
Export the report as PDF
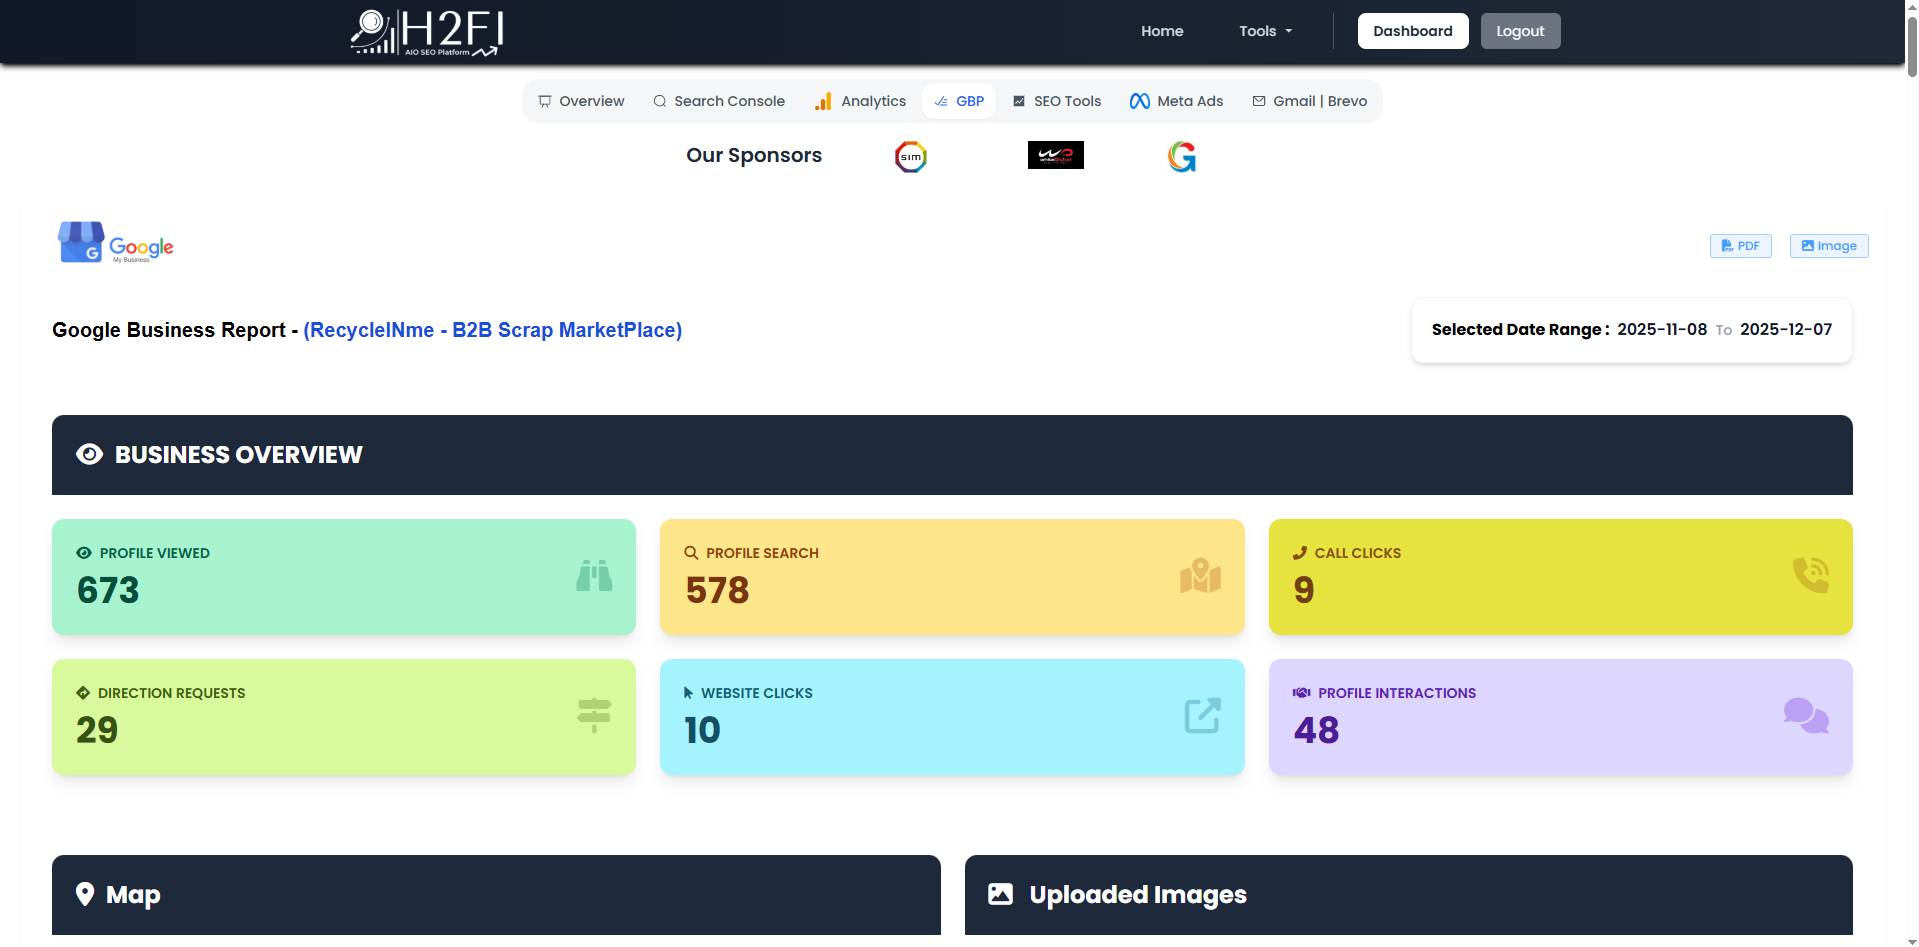pyautogui.click(x=1740, y=245)
